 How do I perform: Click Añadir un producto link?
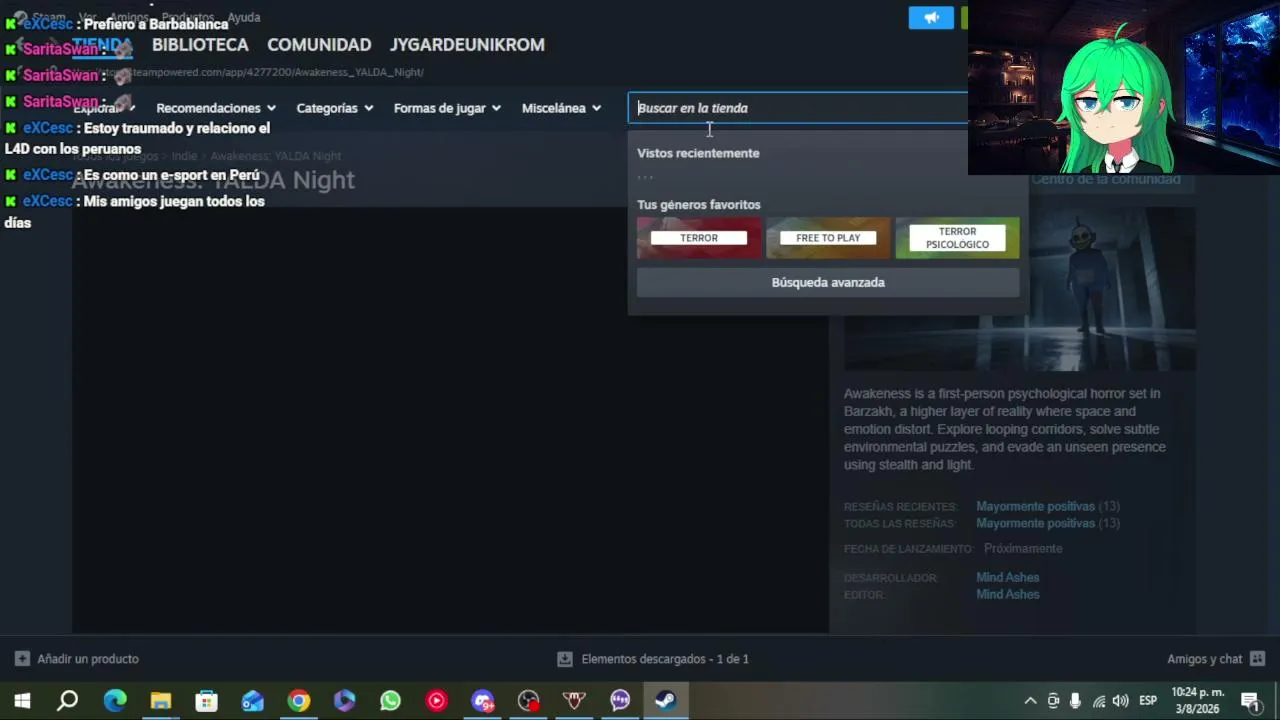[x=88, y=659]
